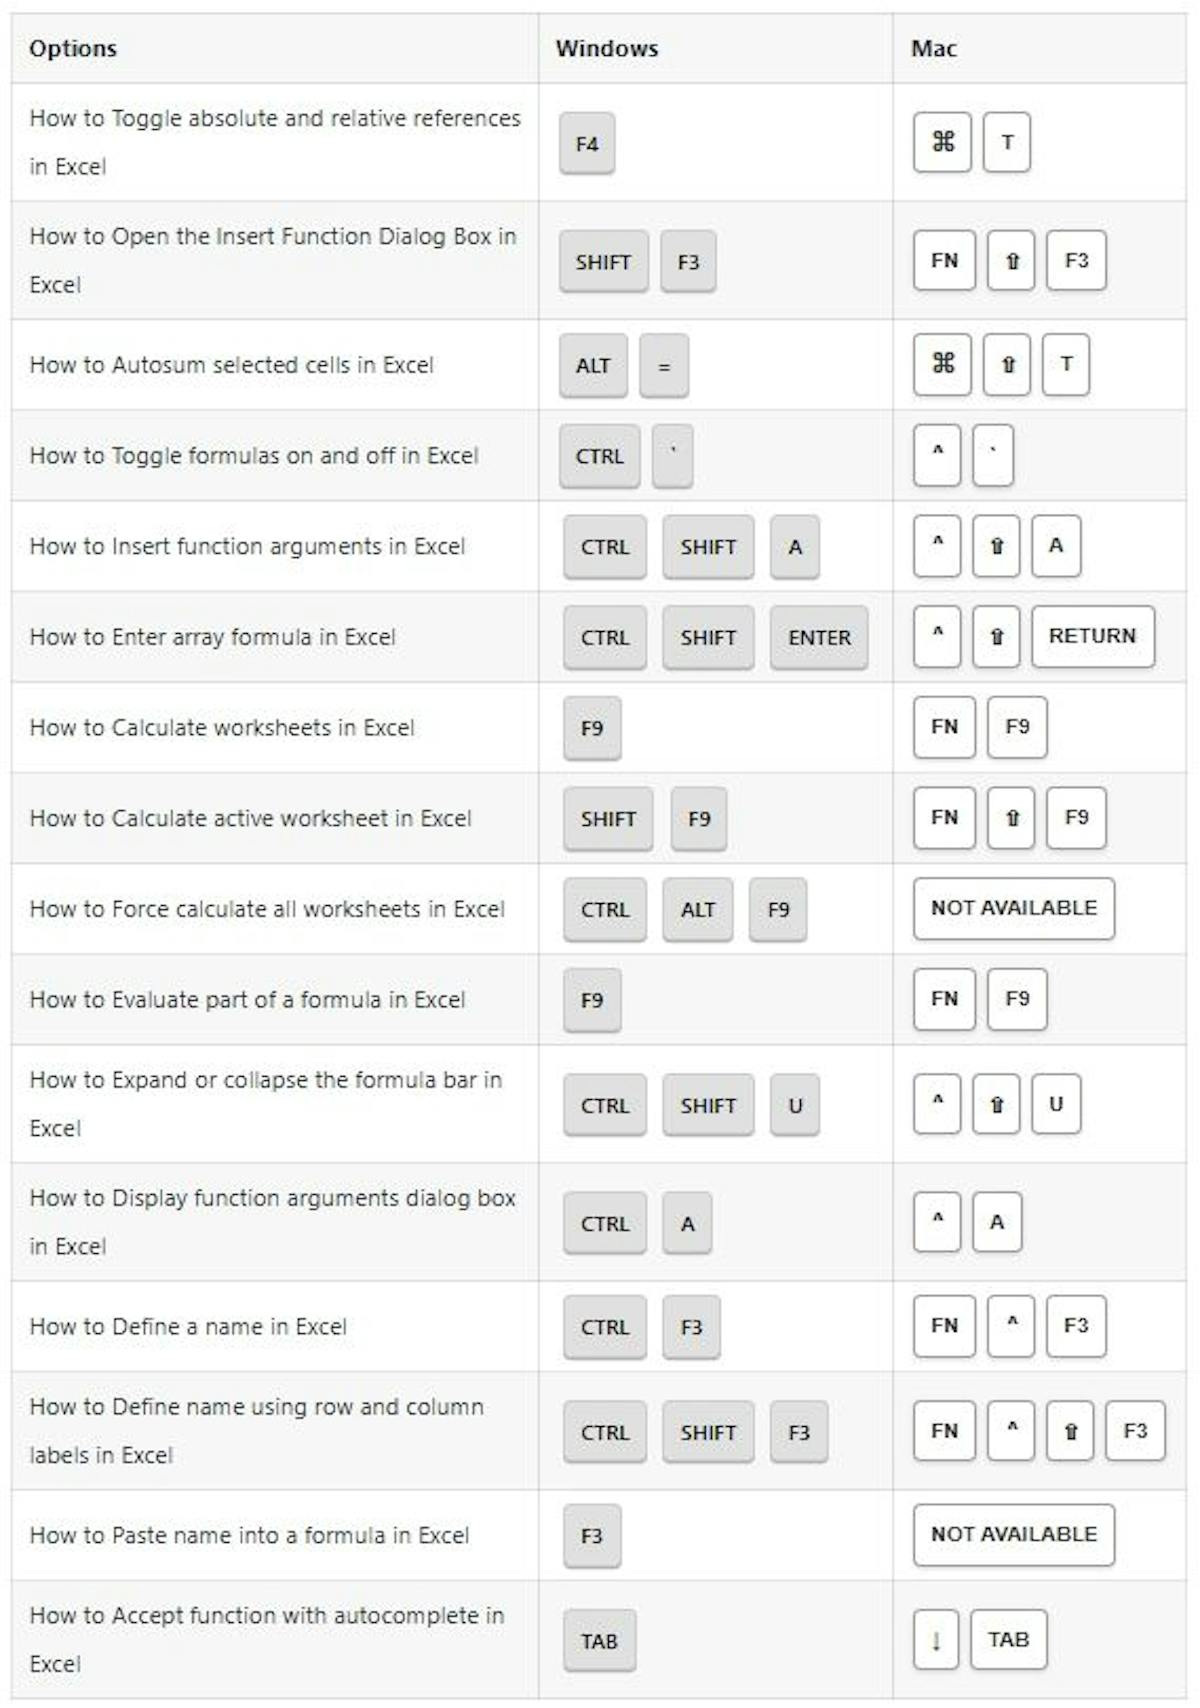The width and height of the screenshot is (1200, 1708).
Task: Click the Options column header
Action: [x=73, y=48]
